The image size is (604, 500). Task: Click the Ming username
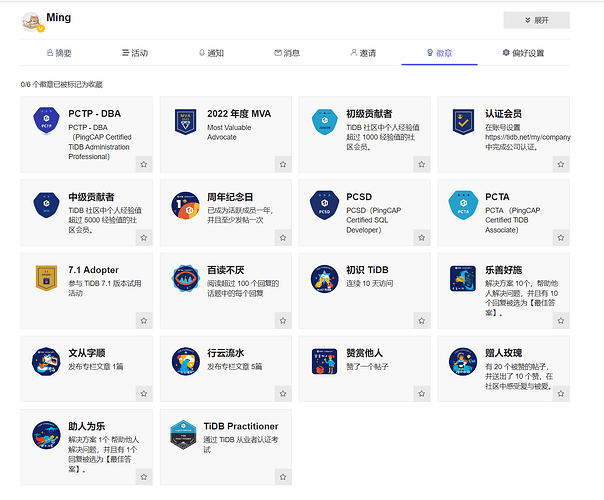(59, 17)
